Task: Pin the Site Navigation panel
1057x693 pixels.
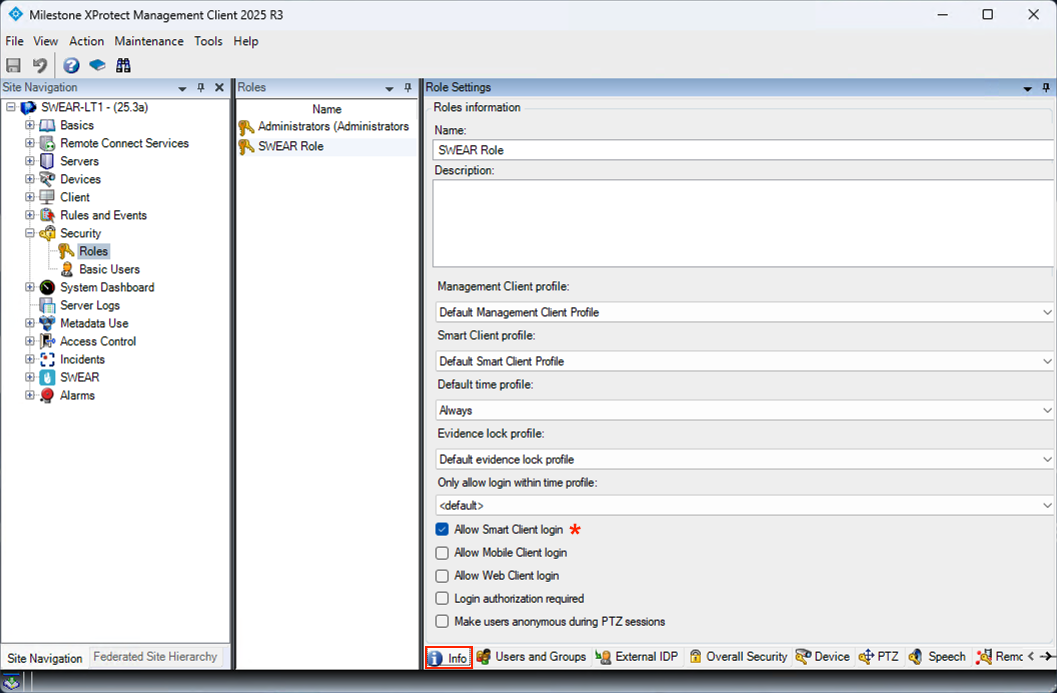Action: pos(201,88)
